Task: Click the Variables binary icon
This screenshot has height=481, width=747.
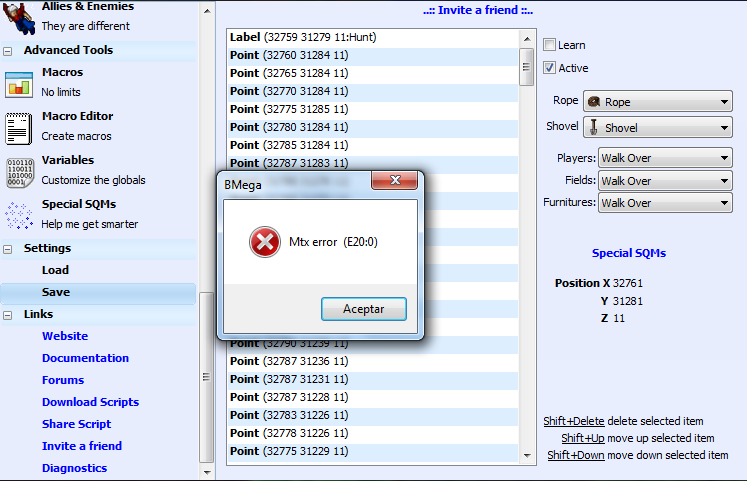Action: coord(19,171)
